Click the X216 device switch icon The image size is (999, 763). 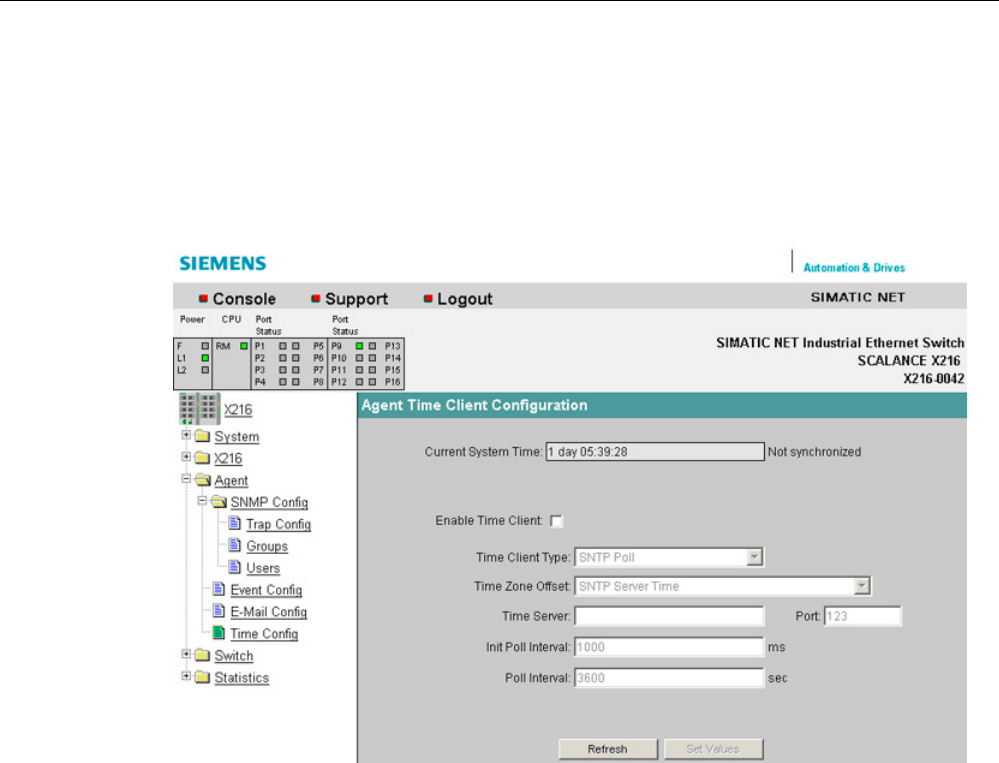[199, 409]
